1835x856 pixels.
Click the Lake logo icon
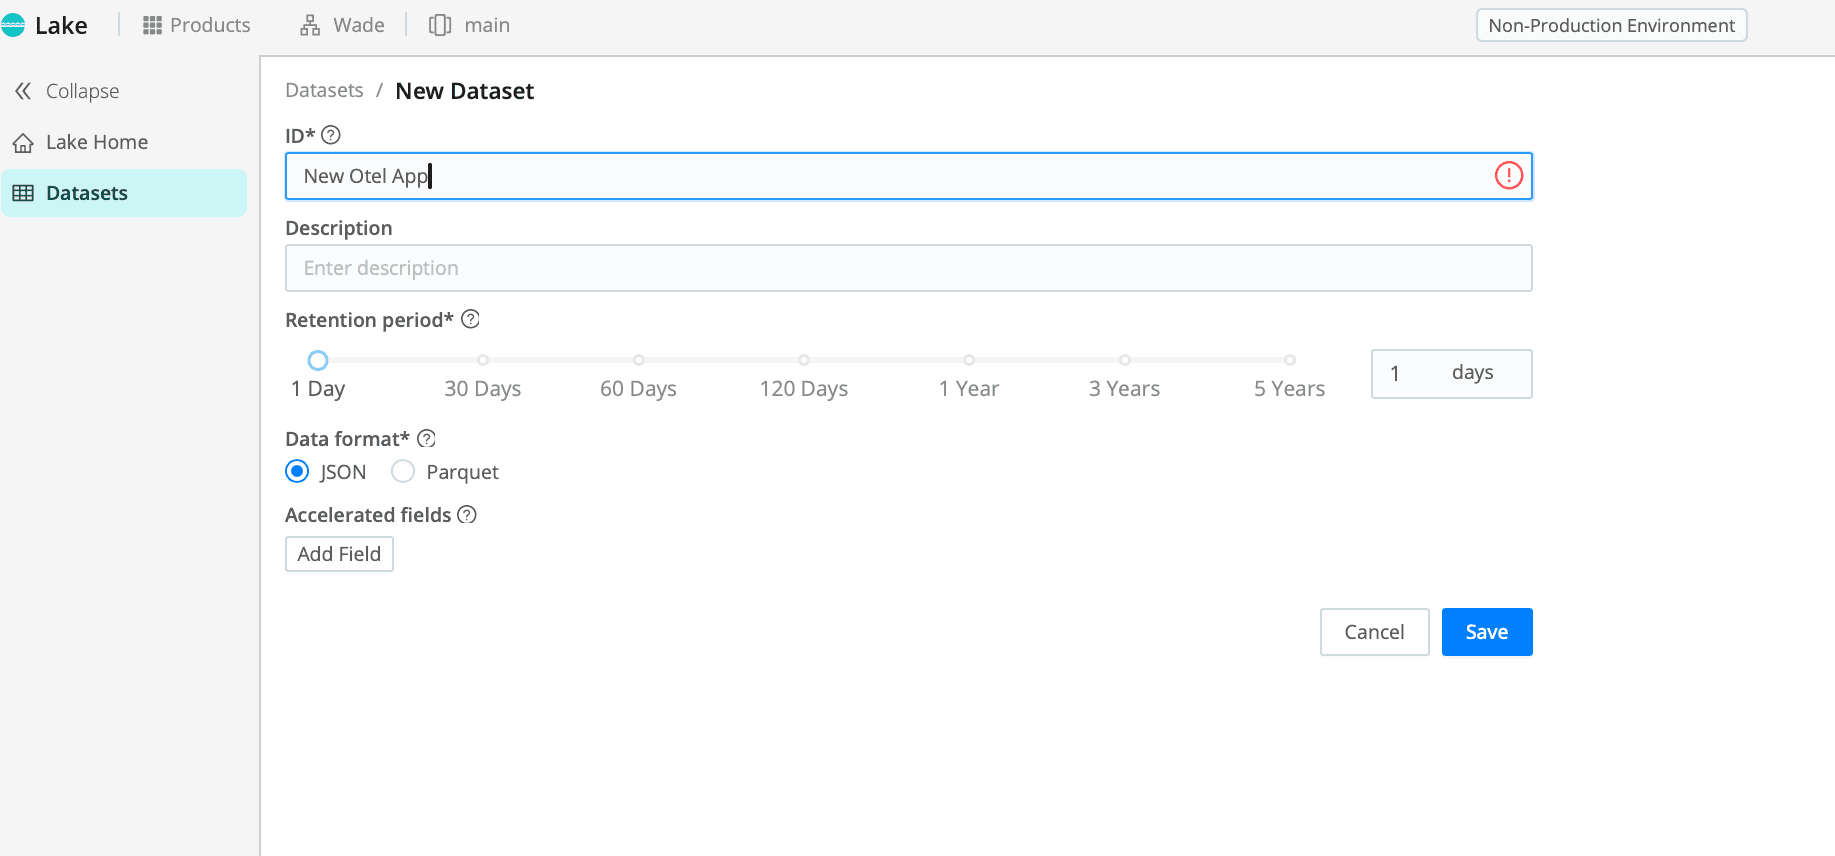point(13,26)
